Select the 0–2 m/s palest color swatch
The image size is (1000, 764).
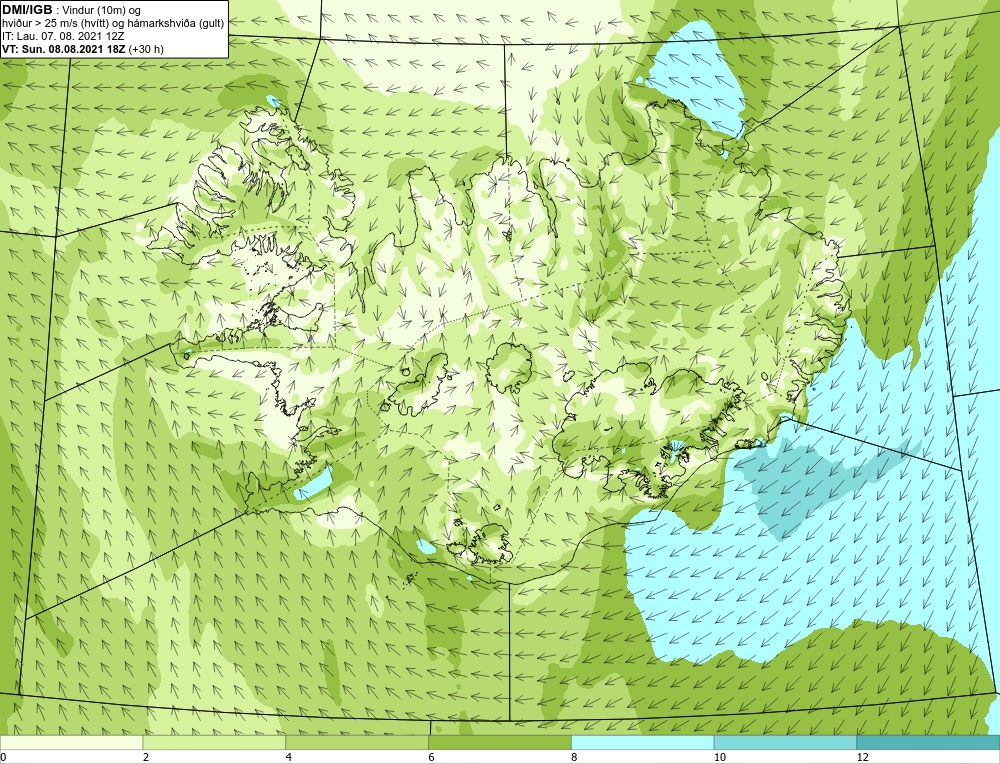pos(71,742)
